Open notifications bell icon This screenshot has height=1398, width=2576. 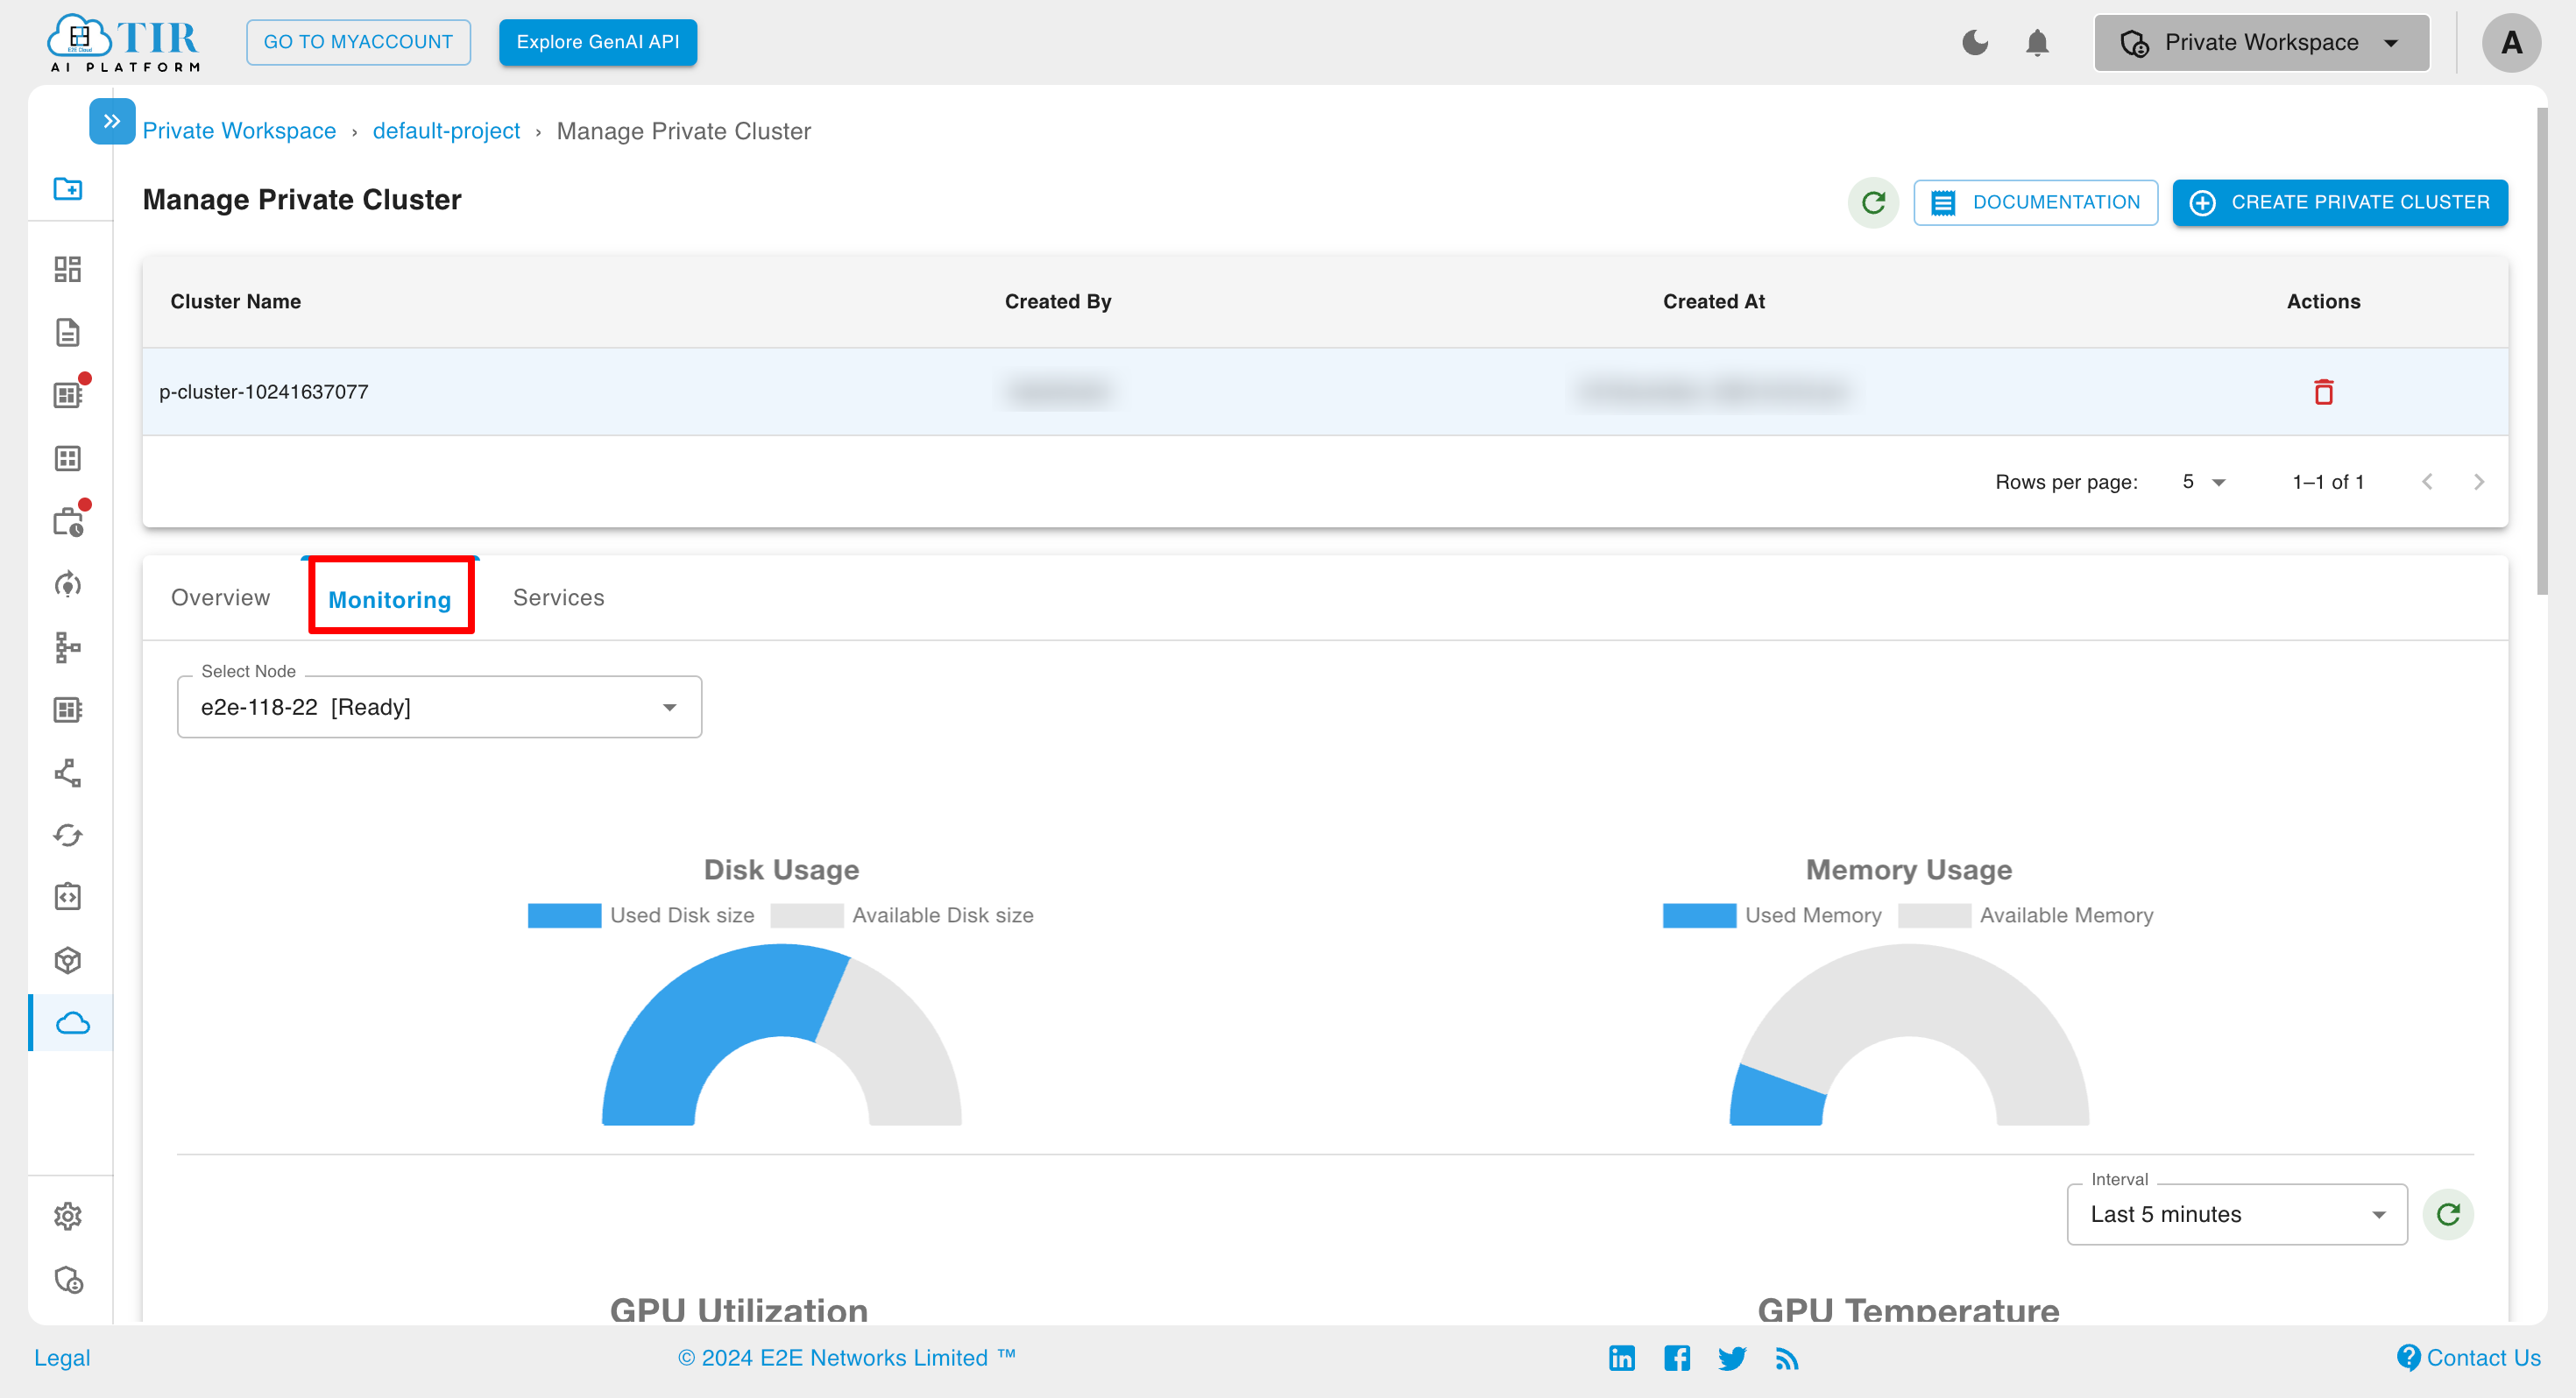[x=2037, y=43]
